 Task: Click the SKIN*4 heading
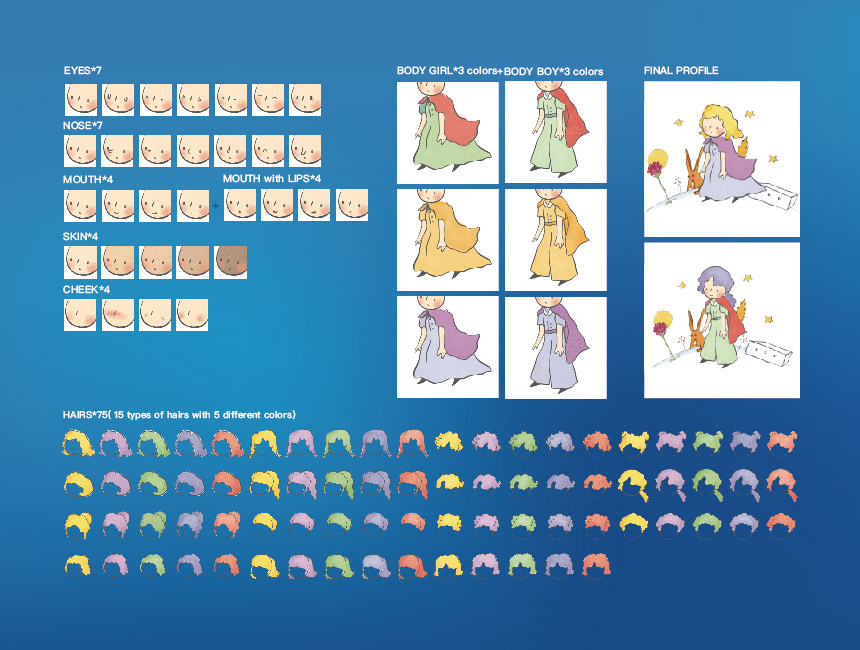click(80, 236)
